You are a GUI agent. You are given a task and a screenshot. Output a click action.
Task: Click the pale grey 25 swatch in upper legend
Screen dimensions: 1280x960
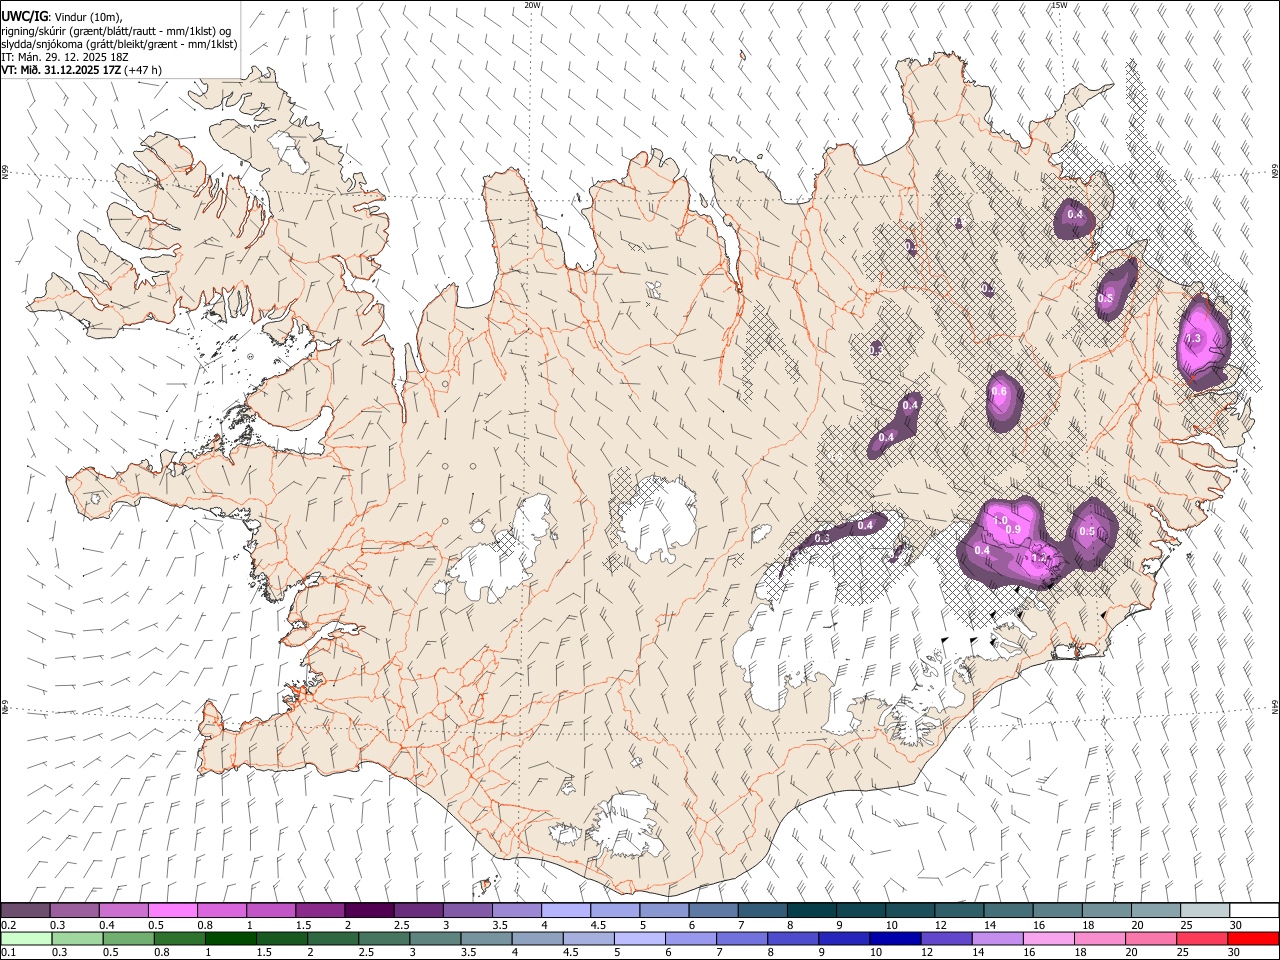coord(1205,910)
